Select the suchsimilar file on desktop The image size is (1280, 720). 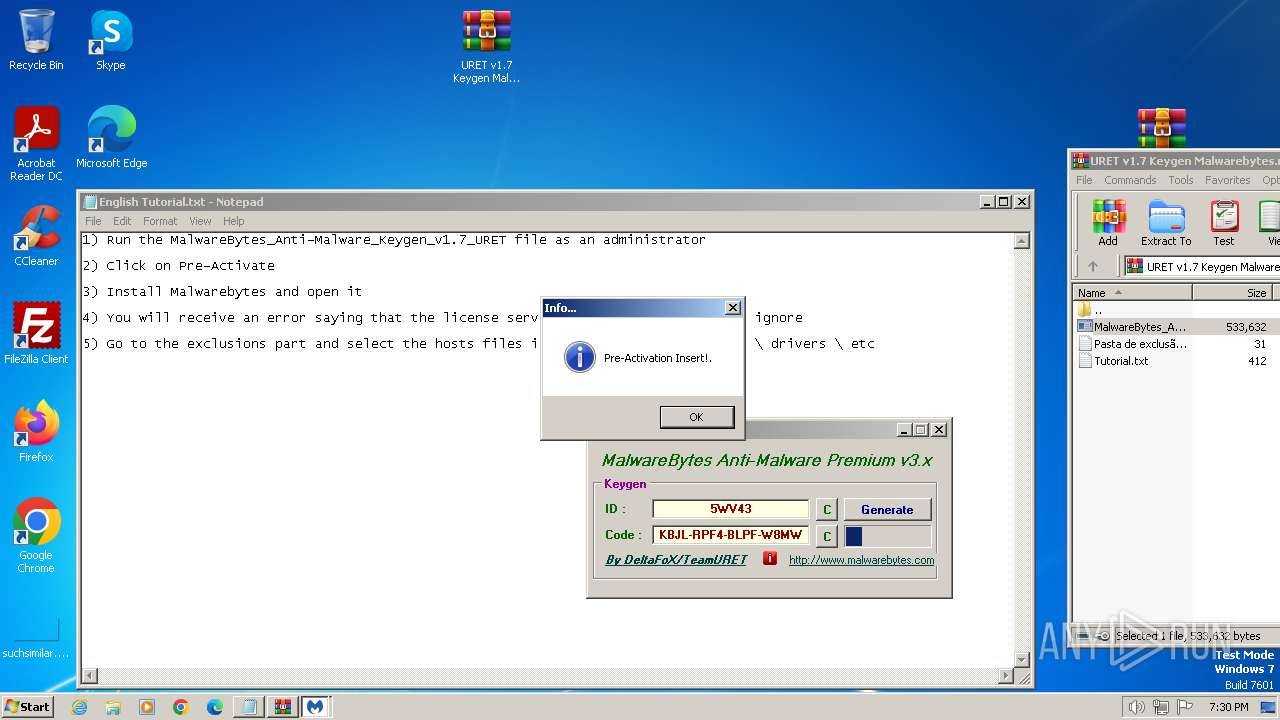36,640
